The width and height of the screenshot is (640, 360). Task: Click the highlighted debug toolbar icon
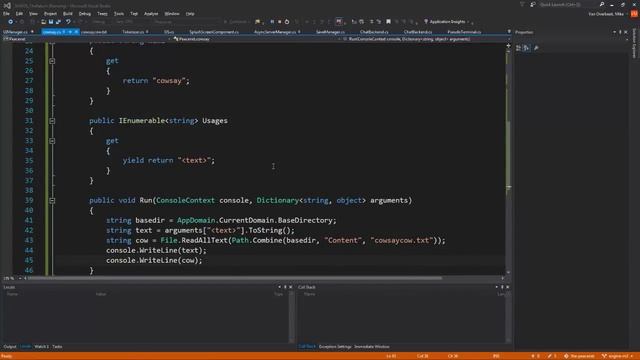tap(339, 22)
